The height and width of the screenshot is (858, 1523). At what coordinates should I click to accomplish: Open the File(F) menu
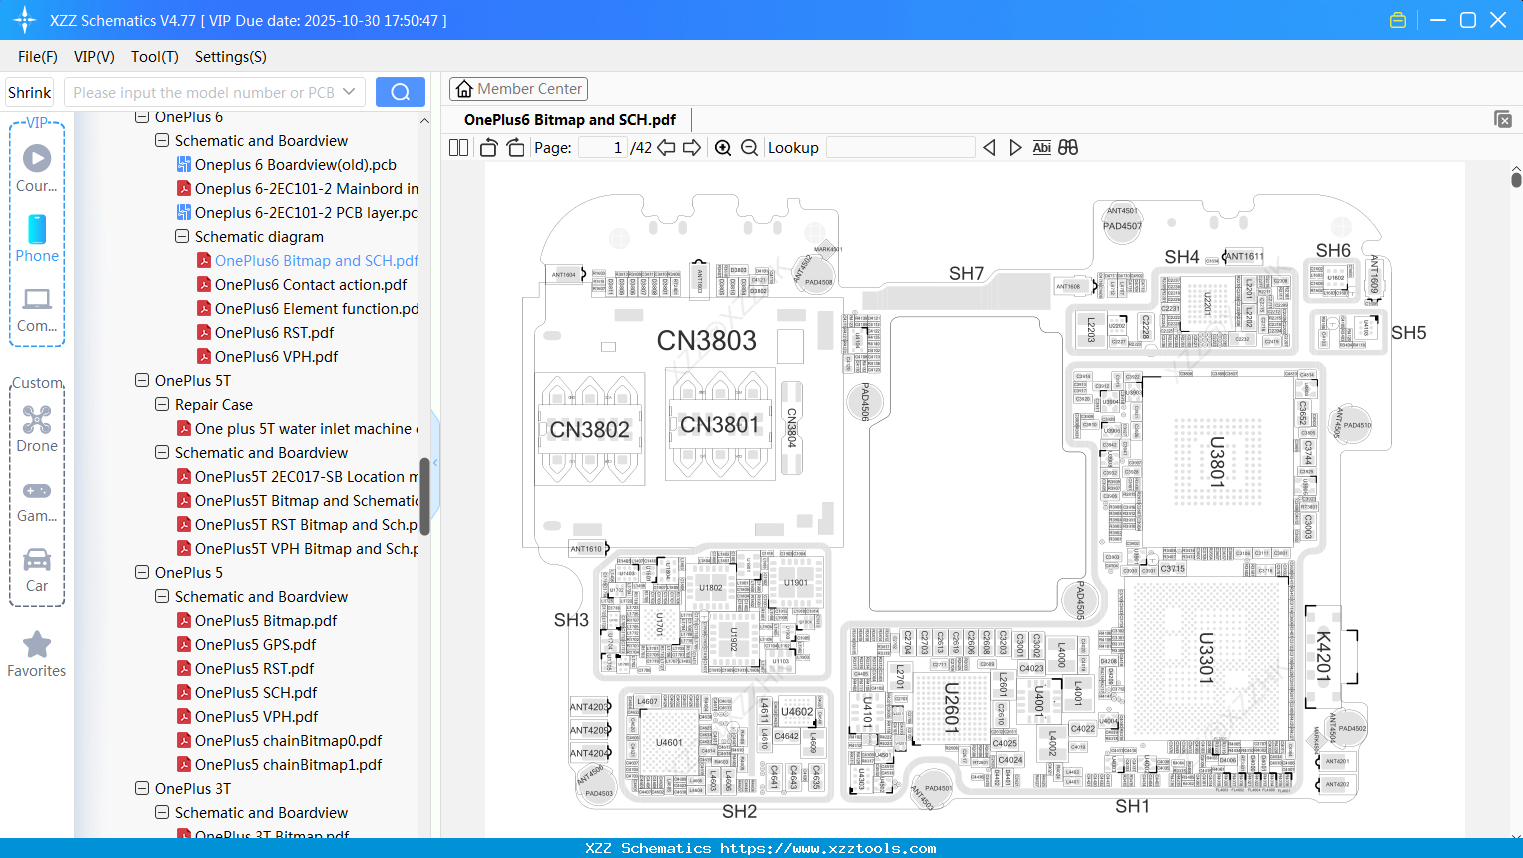pos(38,57)
